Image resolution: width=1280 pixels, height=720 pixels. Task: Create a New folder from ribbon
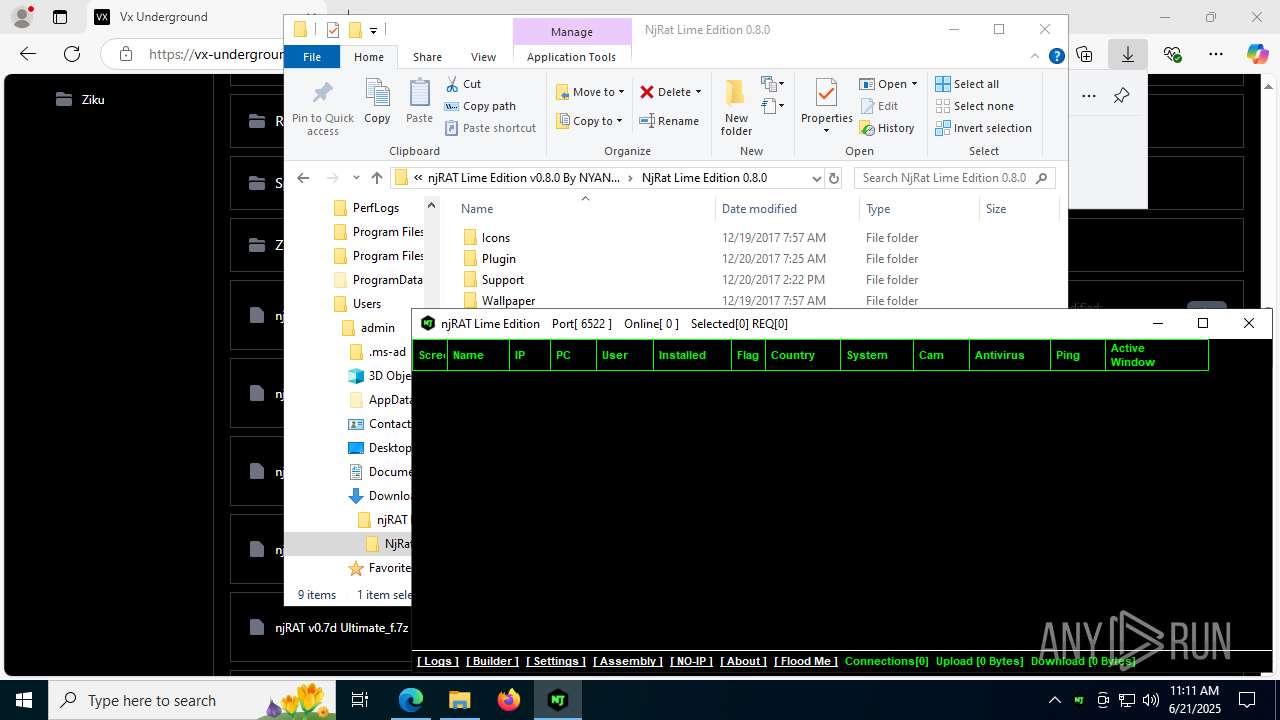pyautogui.click(x=736, y=107)
